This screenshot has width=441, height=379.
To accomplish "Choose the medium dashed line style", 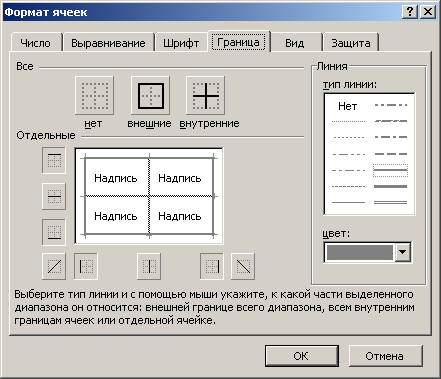I will click(391, 154).
